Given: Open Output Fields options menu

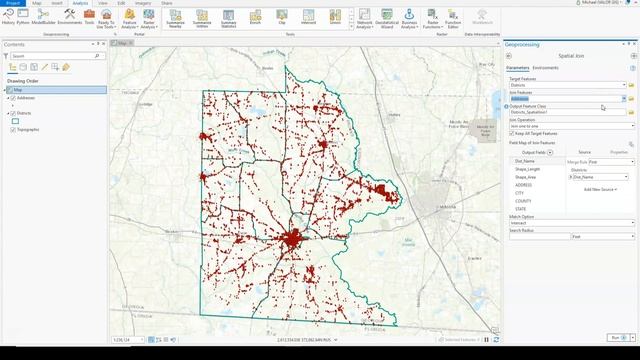Looking at the screenshot, I should click(550, 153).
